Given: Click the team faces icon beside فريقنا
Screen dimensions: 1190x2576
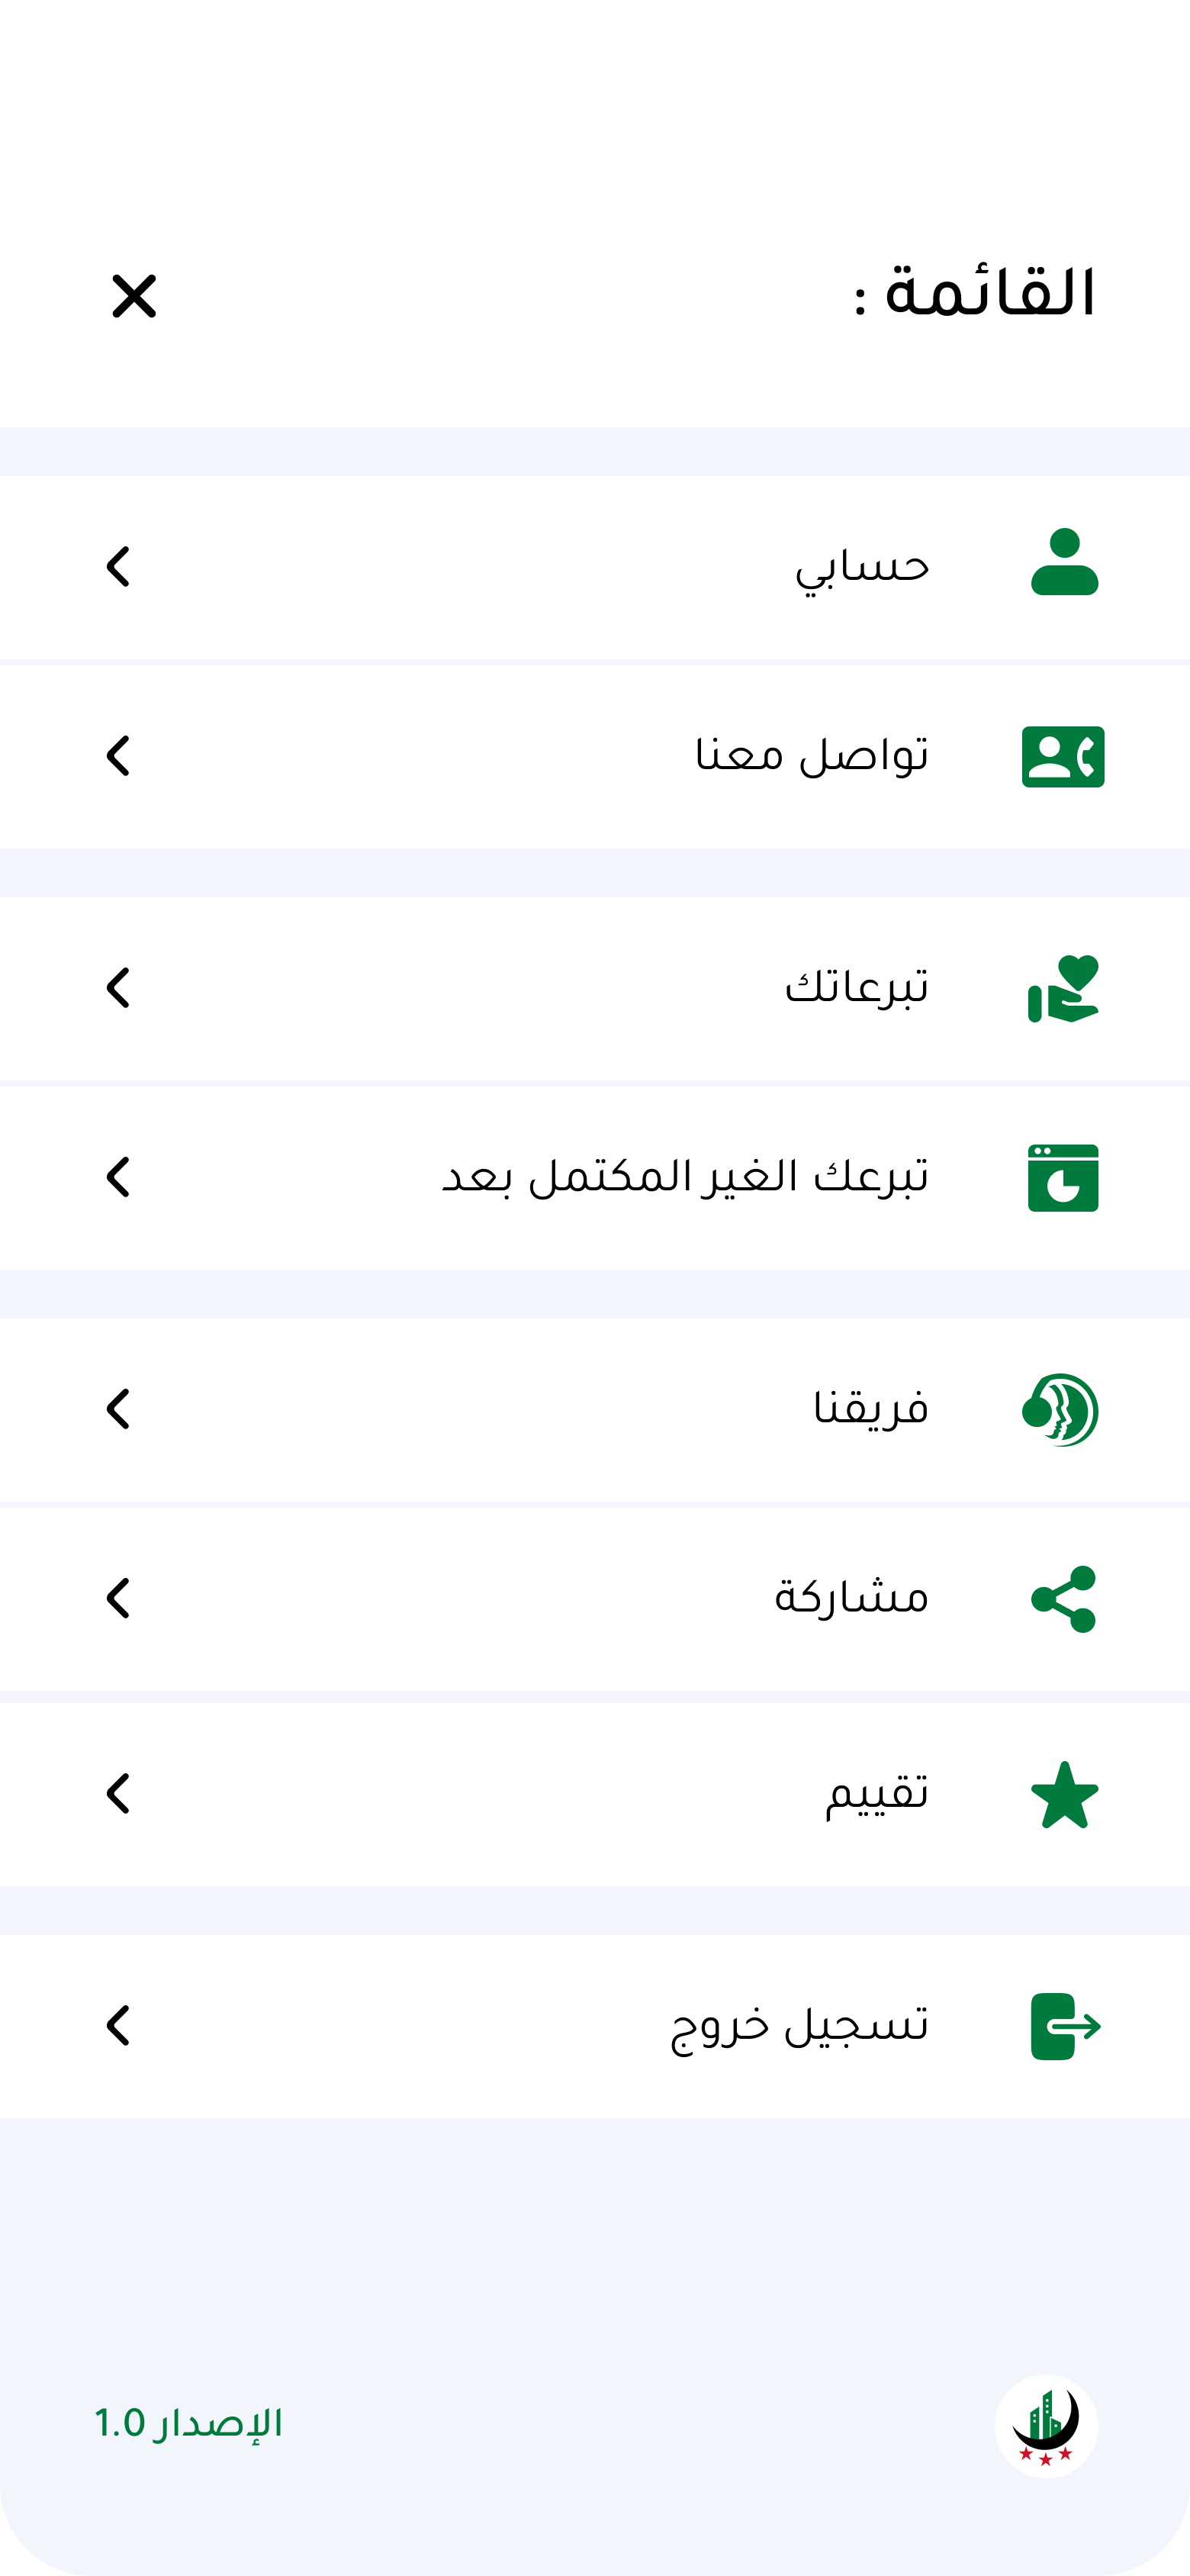Looking at the screenshot, I should 1061,1410.
